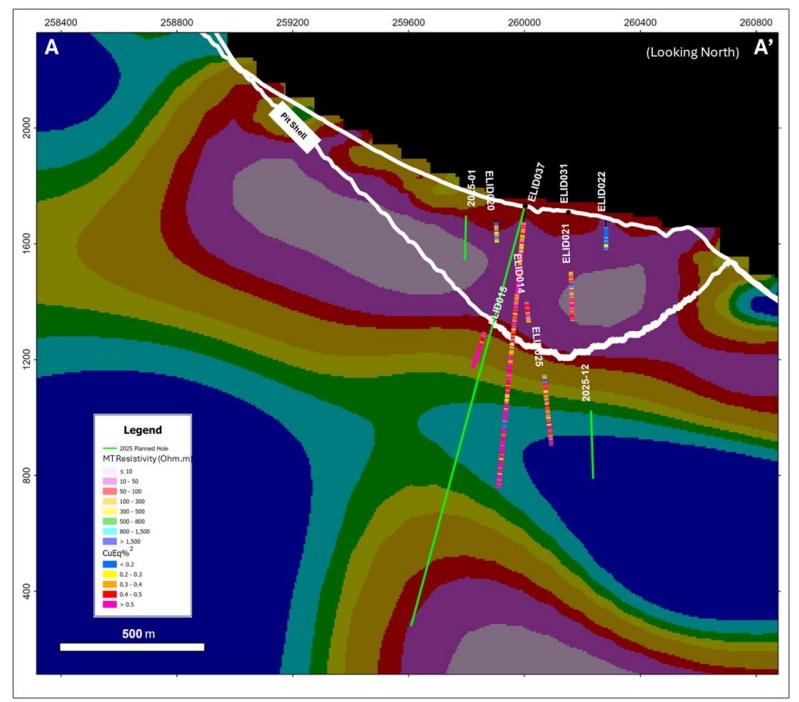Click the section label A' in corner
799x702 pixels.
[x=765, y=48]
